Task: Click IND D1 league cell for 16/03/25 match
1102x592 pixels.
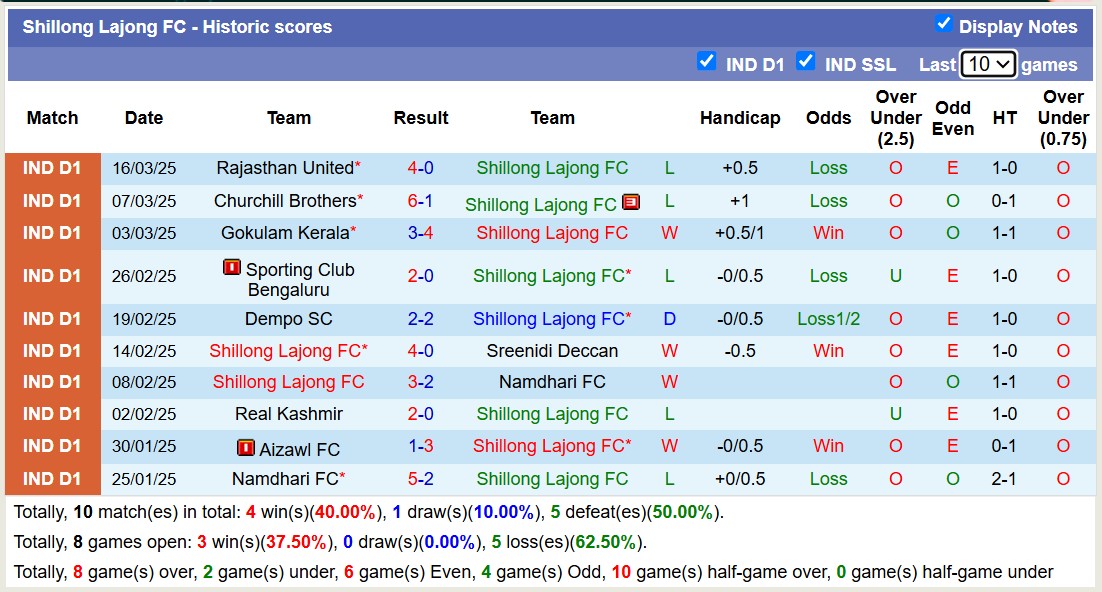Action: tap(52, 168)
